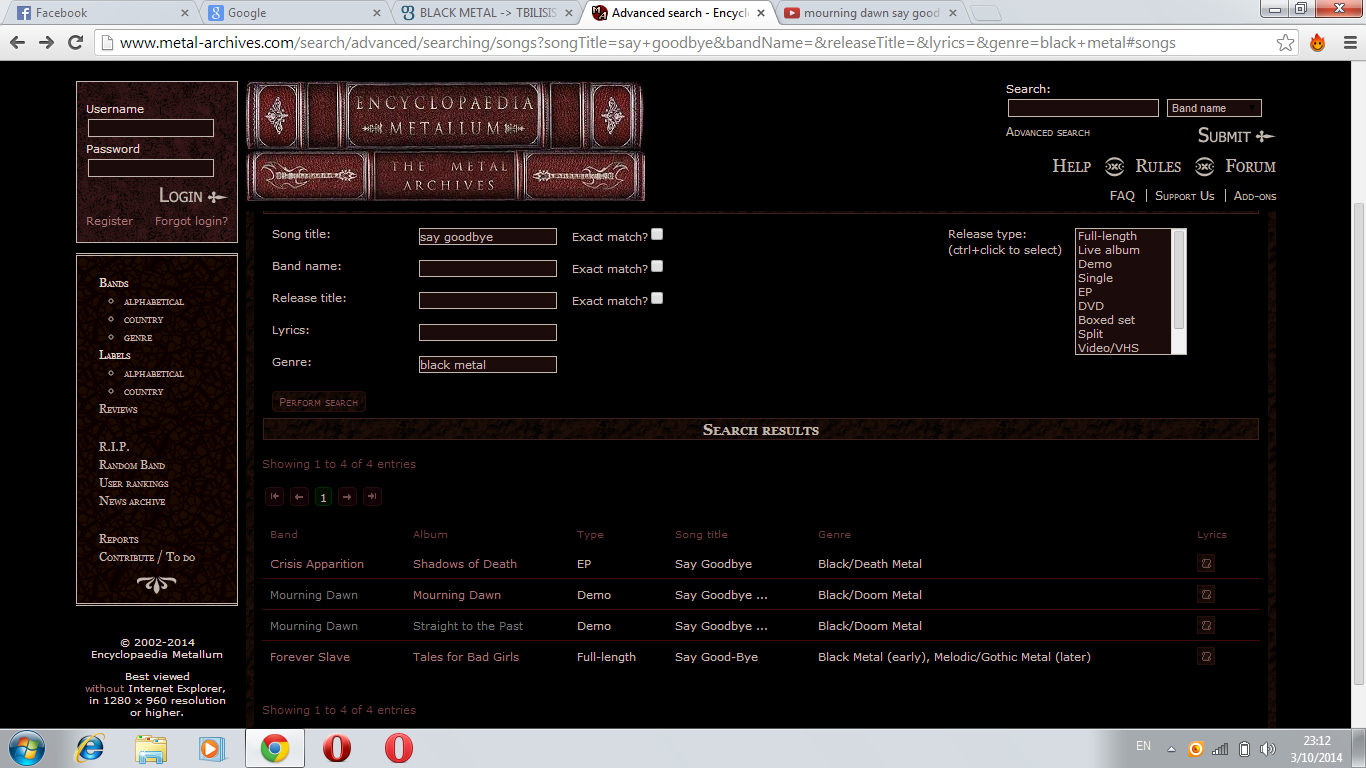Select Demo in Release type list
Viewport: 1366px width, 768px height.
tap(1095, 264)
